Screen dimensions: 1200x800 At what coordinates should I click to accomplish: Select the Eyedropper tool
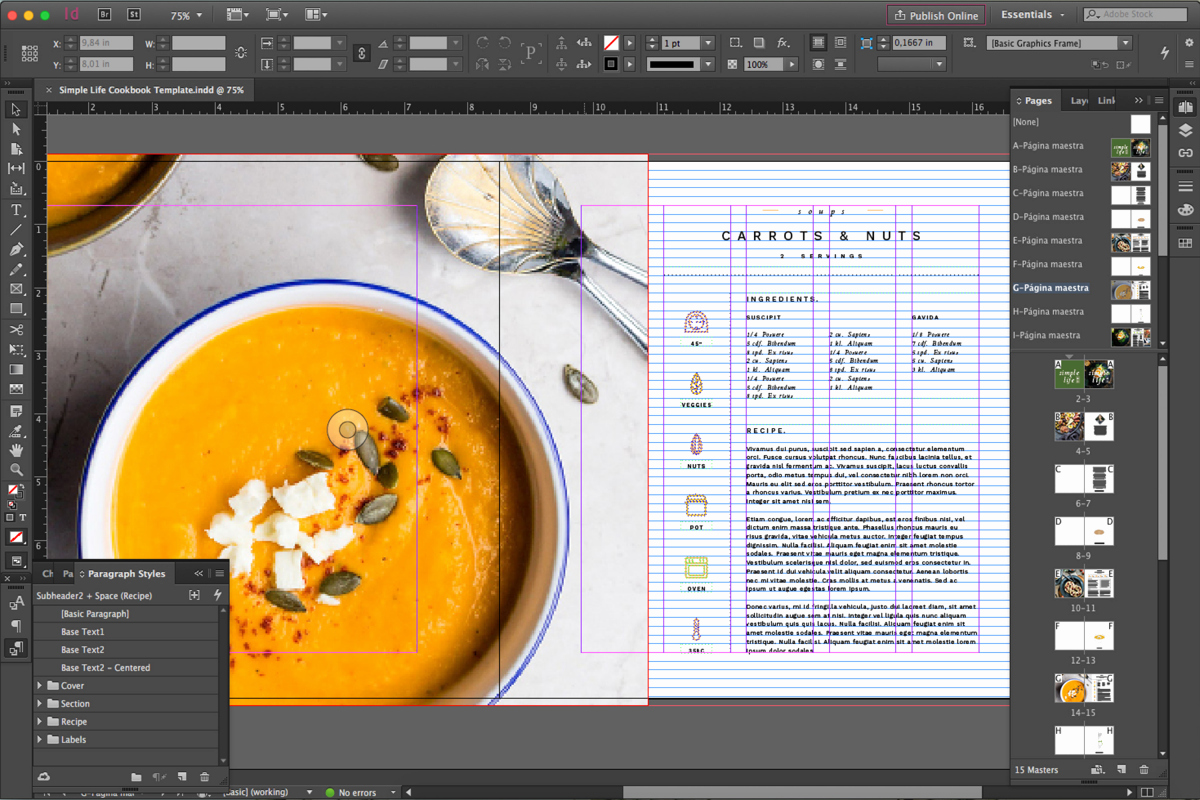[x=16, y=431]
